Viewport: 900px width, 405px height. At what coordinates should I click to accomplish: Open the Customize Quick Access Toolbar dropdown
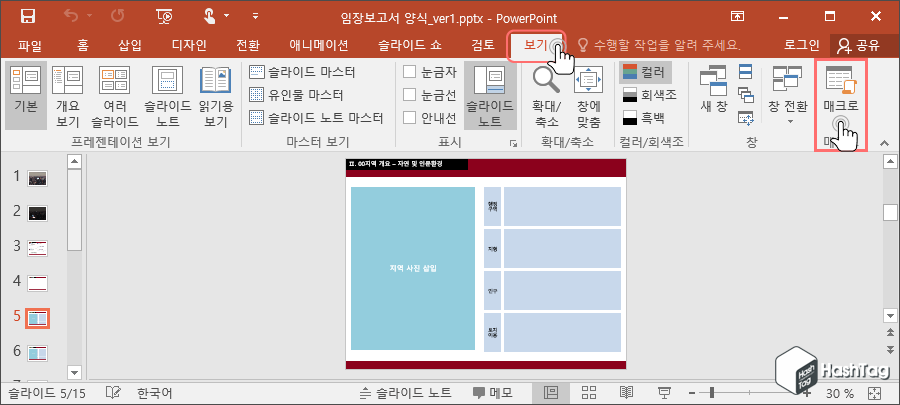[255, 16]
